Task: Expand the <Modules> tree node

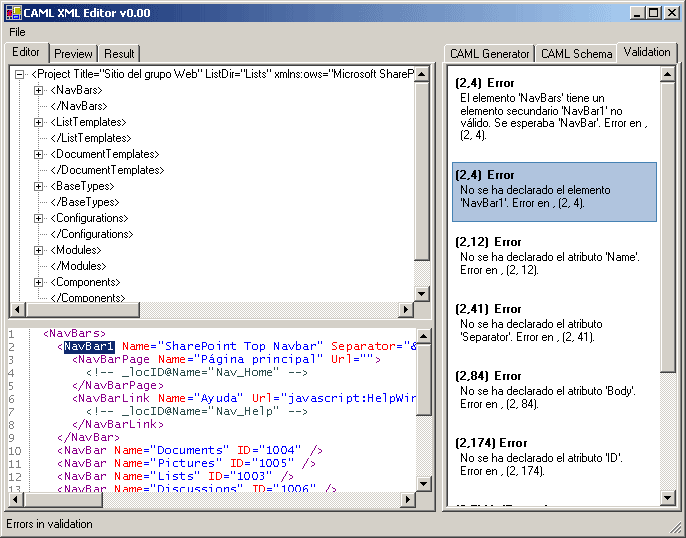Action: [38, 250]
